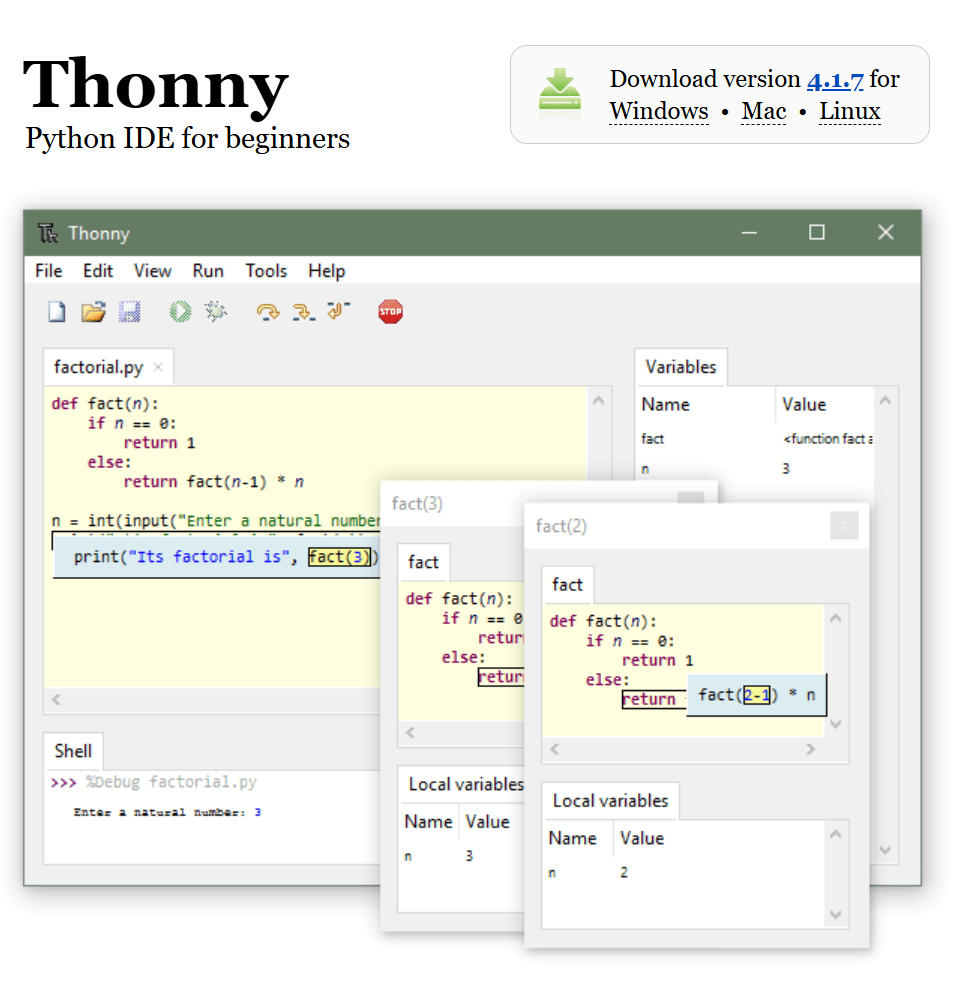The image size is (960, 982).
Task: Click the New file toolbar icon
Action: tap(57, 312)
